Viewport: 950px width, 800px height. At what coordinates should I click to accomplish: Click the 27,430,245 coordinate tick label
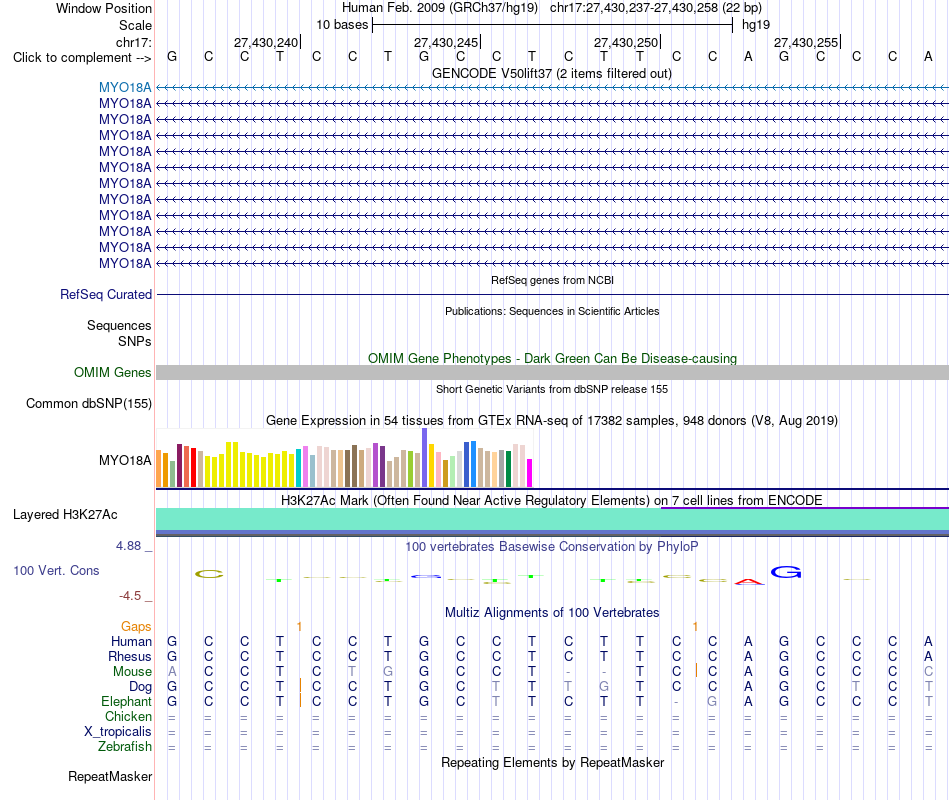447,42
